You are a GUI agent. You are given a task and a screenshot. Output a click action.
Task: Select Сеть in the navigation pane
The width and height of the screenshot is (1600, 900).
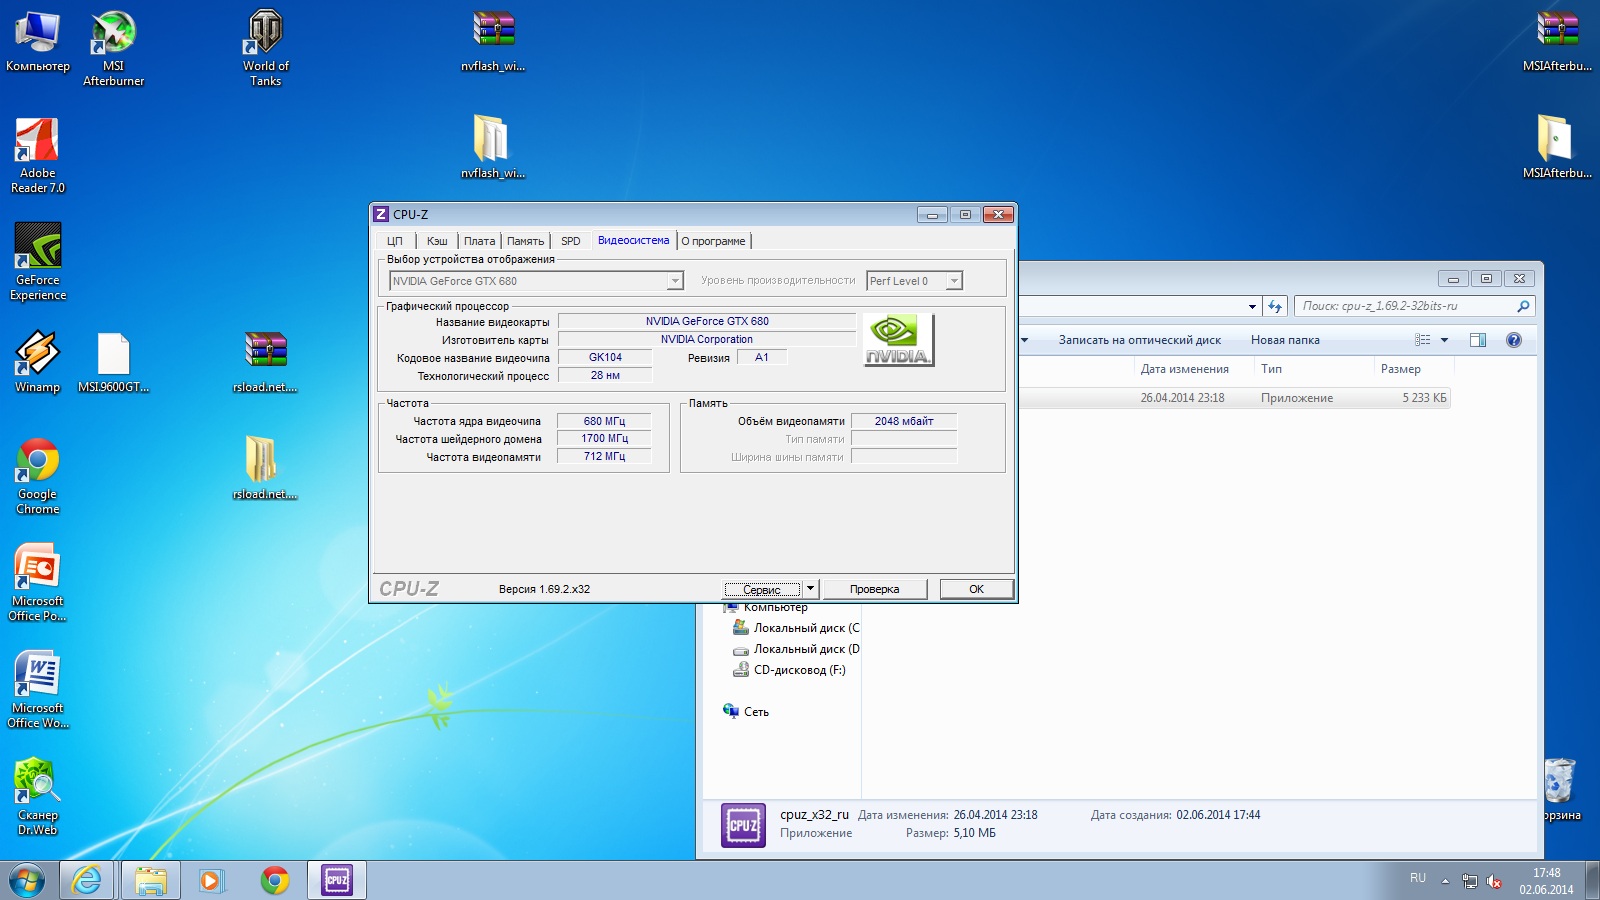pos(746,712)
